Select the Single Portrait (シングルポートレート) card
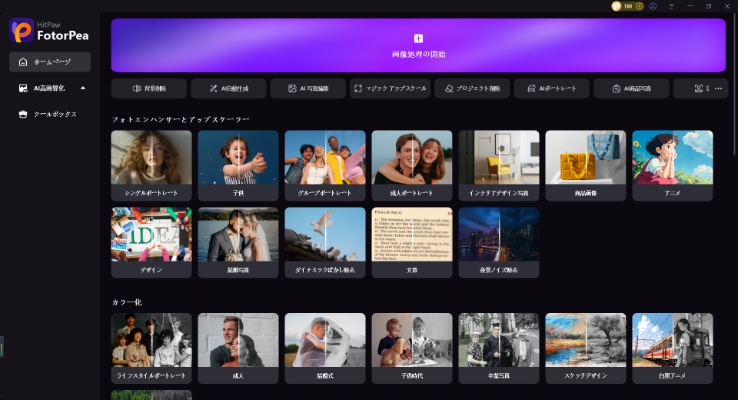This screenshot has height=400, width=738. click(x=151, y=166)
